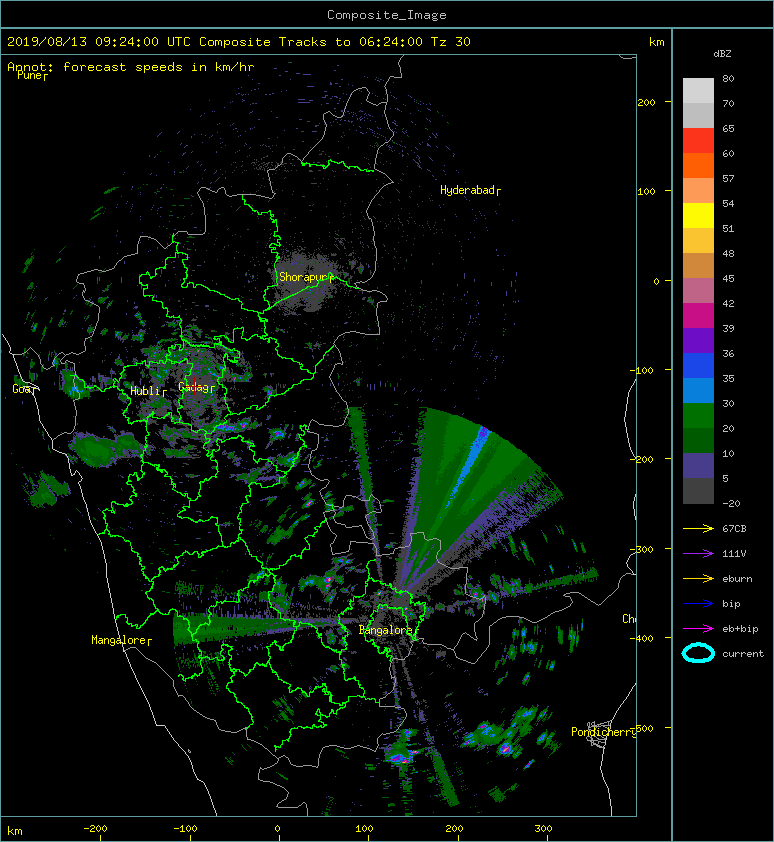
Task: Pick the amber 51 dBZ swatch
Action: point(698,241)
